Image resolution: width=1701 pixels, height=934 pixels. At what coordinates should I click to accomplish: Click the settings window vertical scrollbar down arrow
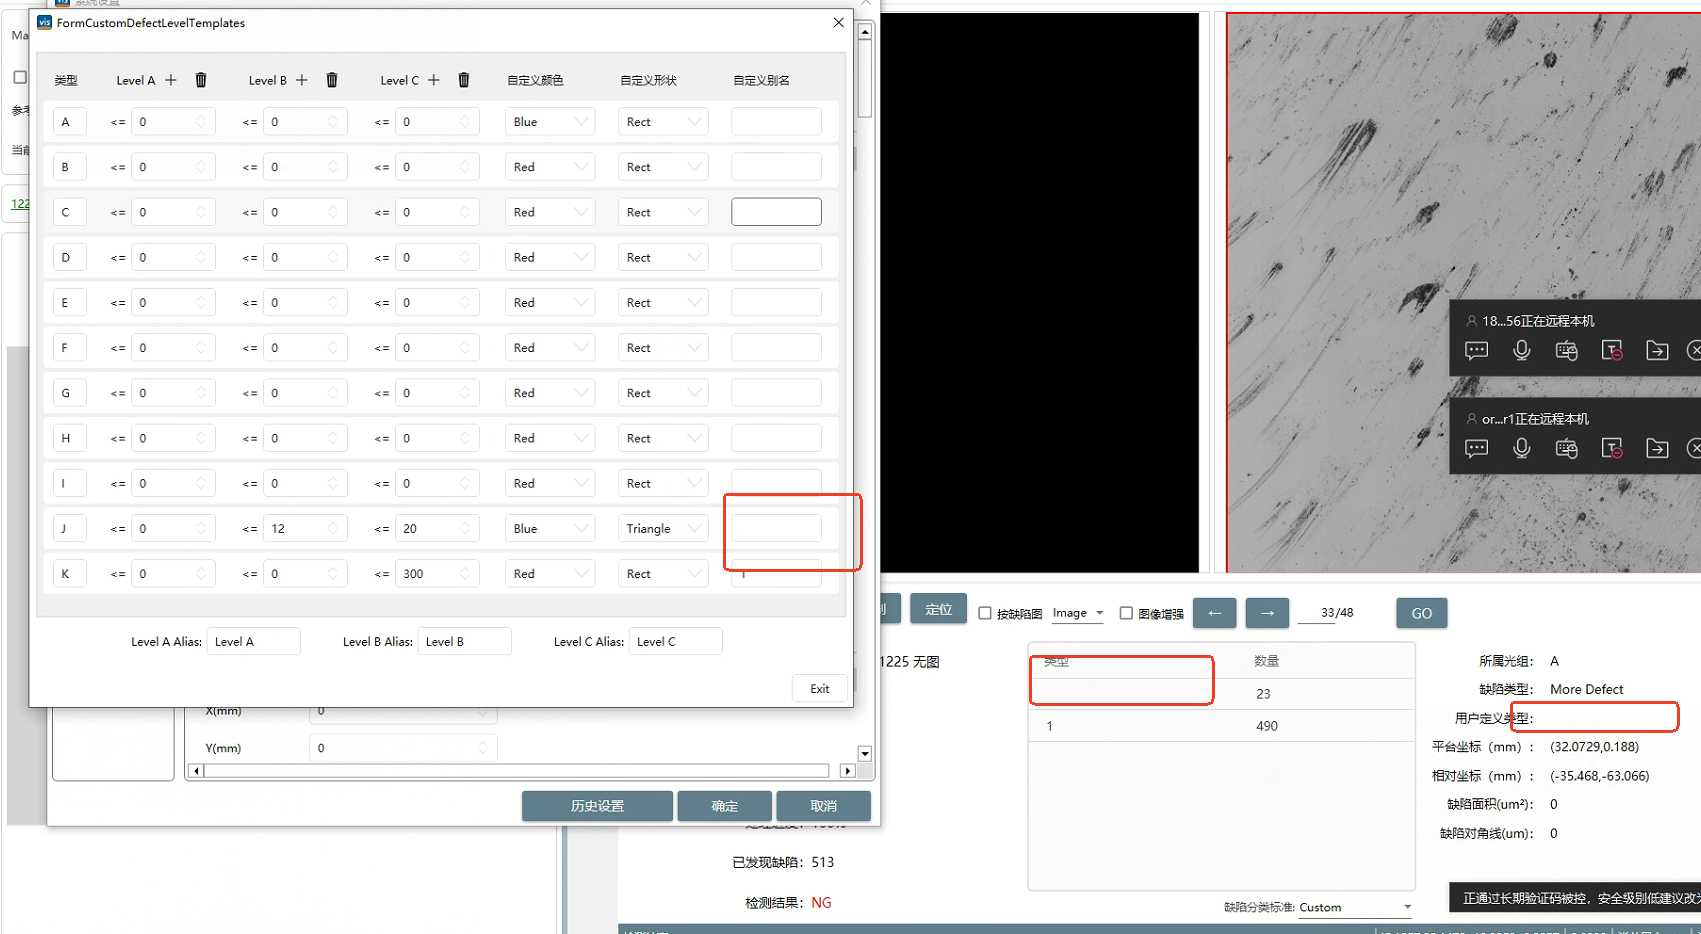[x=865, y=754]
